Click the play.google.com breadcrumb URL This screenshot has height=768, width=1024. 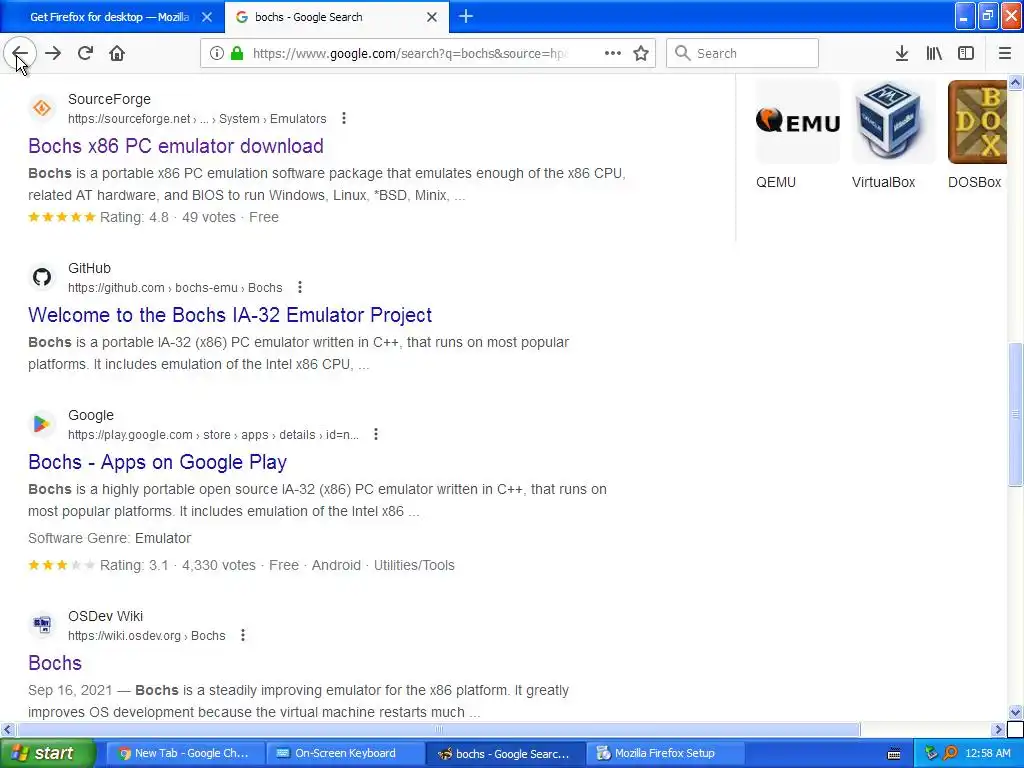pos(214,435)
